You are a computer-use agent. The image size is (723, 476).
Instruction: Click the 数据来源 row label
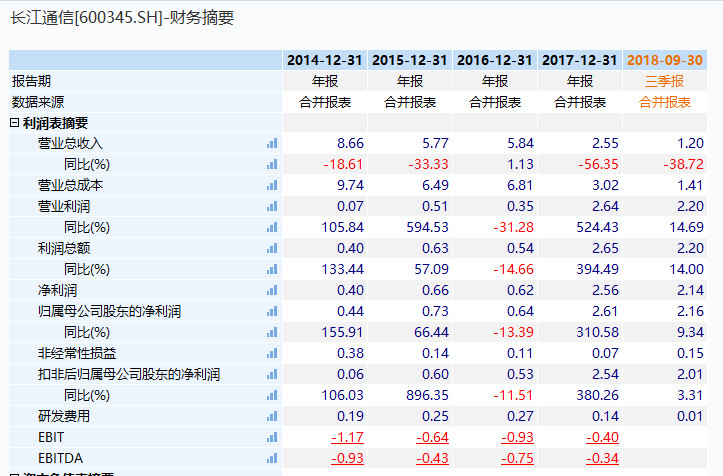[38, 102]
